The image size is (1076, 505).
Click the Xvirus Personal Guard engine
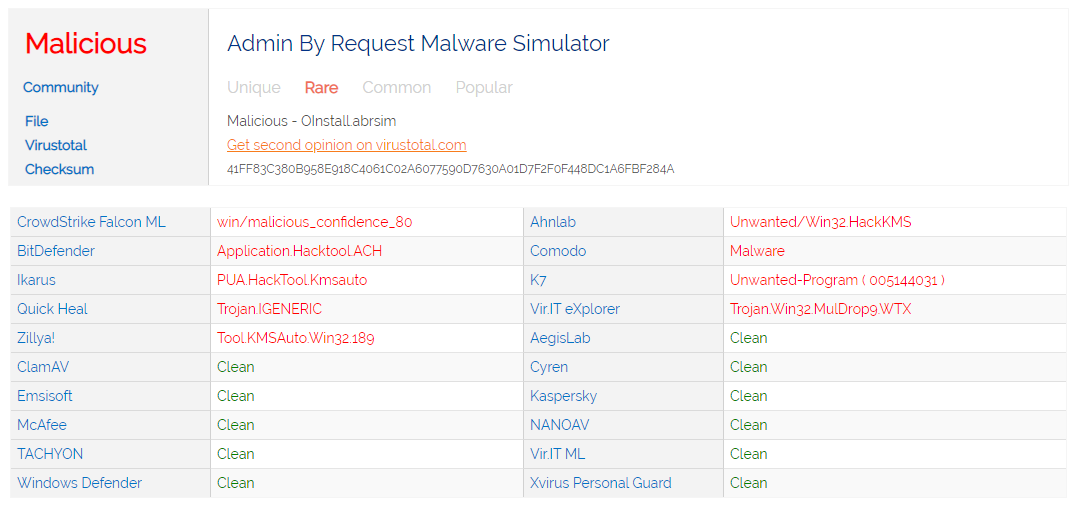coord(600,483)
